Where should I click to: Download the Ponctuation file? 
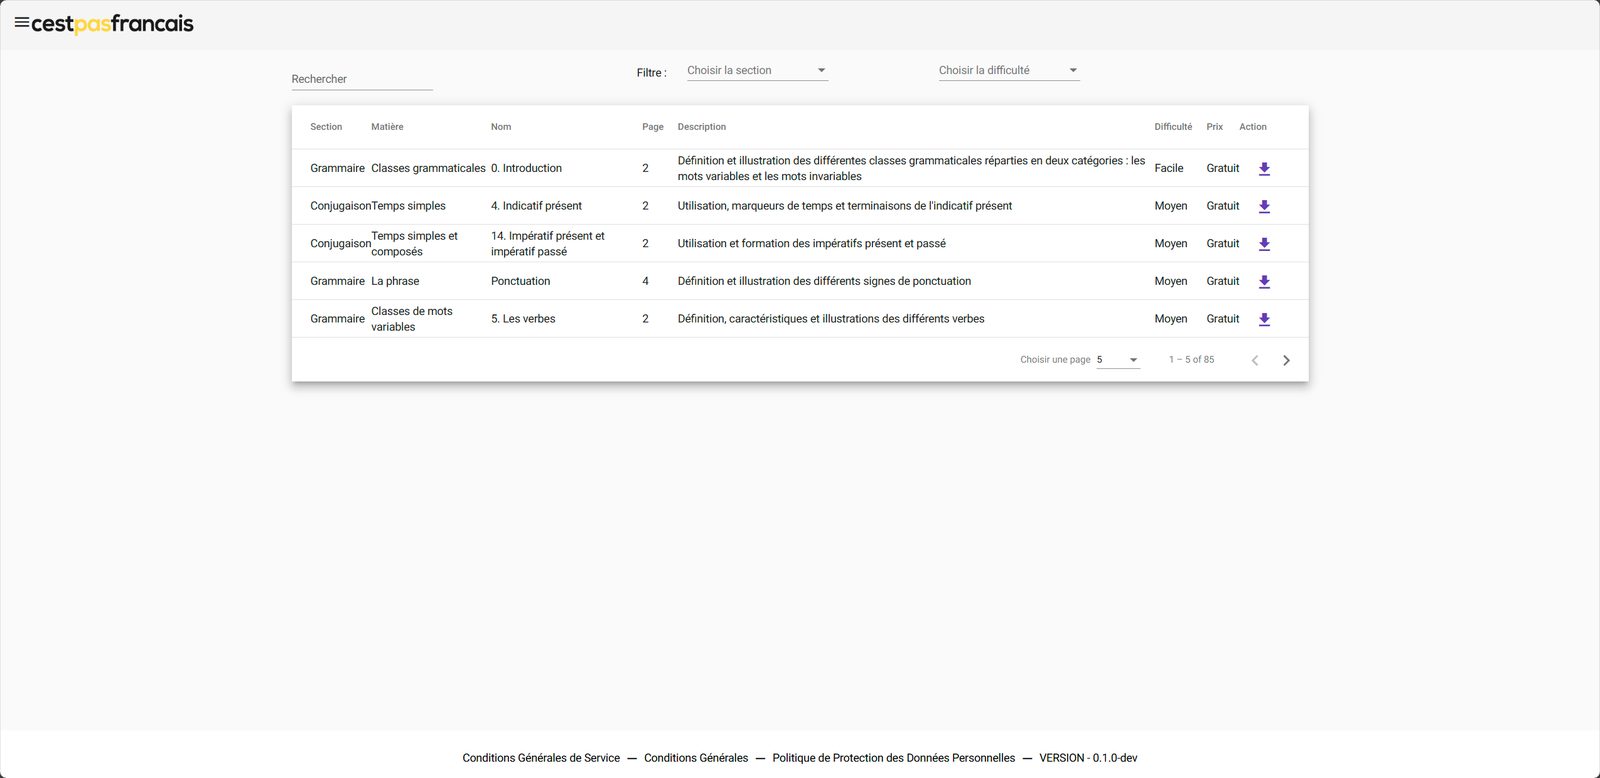coord(1264,282)
